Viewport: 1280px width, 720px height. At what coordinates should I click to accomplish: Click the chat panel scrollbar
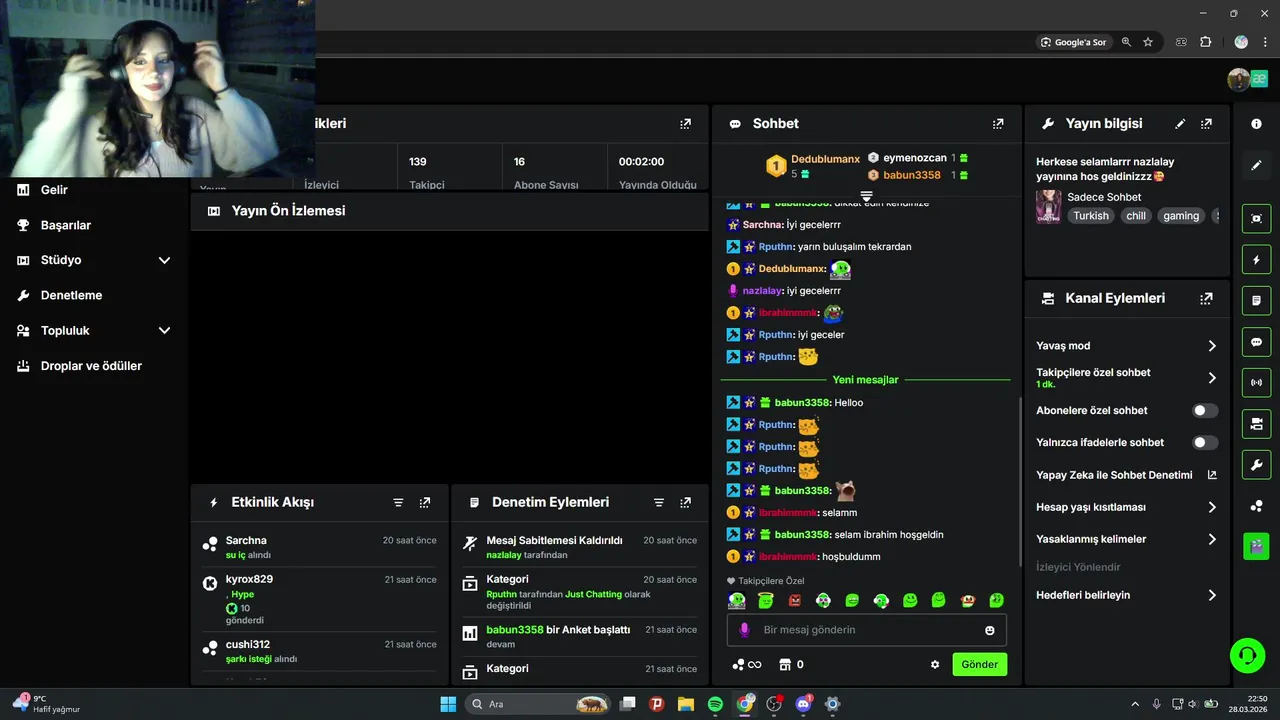pos(1020,480)
